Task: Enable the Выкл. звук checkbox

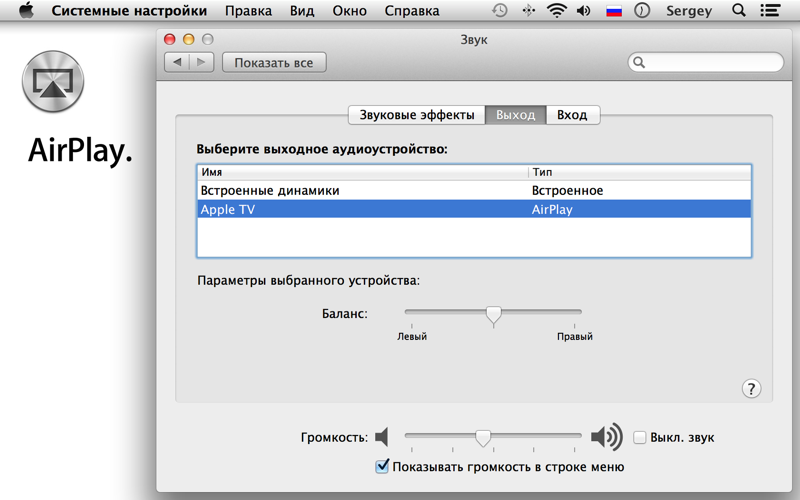Action: click(x=639, y=437)
